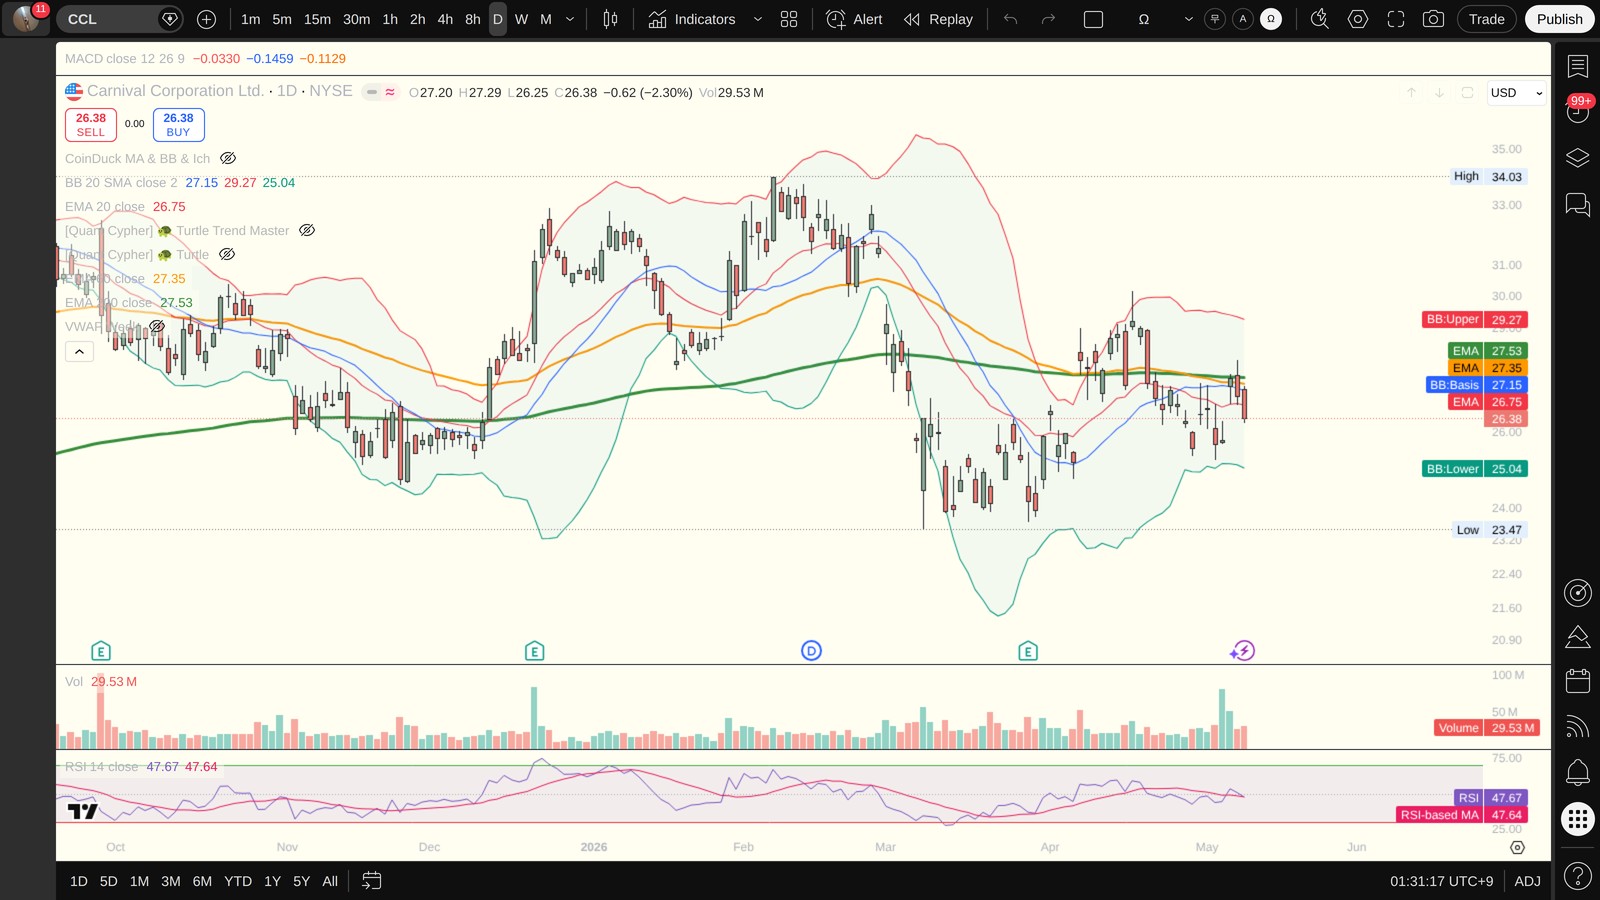
Task: Enter fullscreen mode
Action: [x=1396, y=19]
